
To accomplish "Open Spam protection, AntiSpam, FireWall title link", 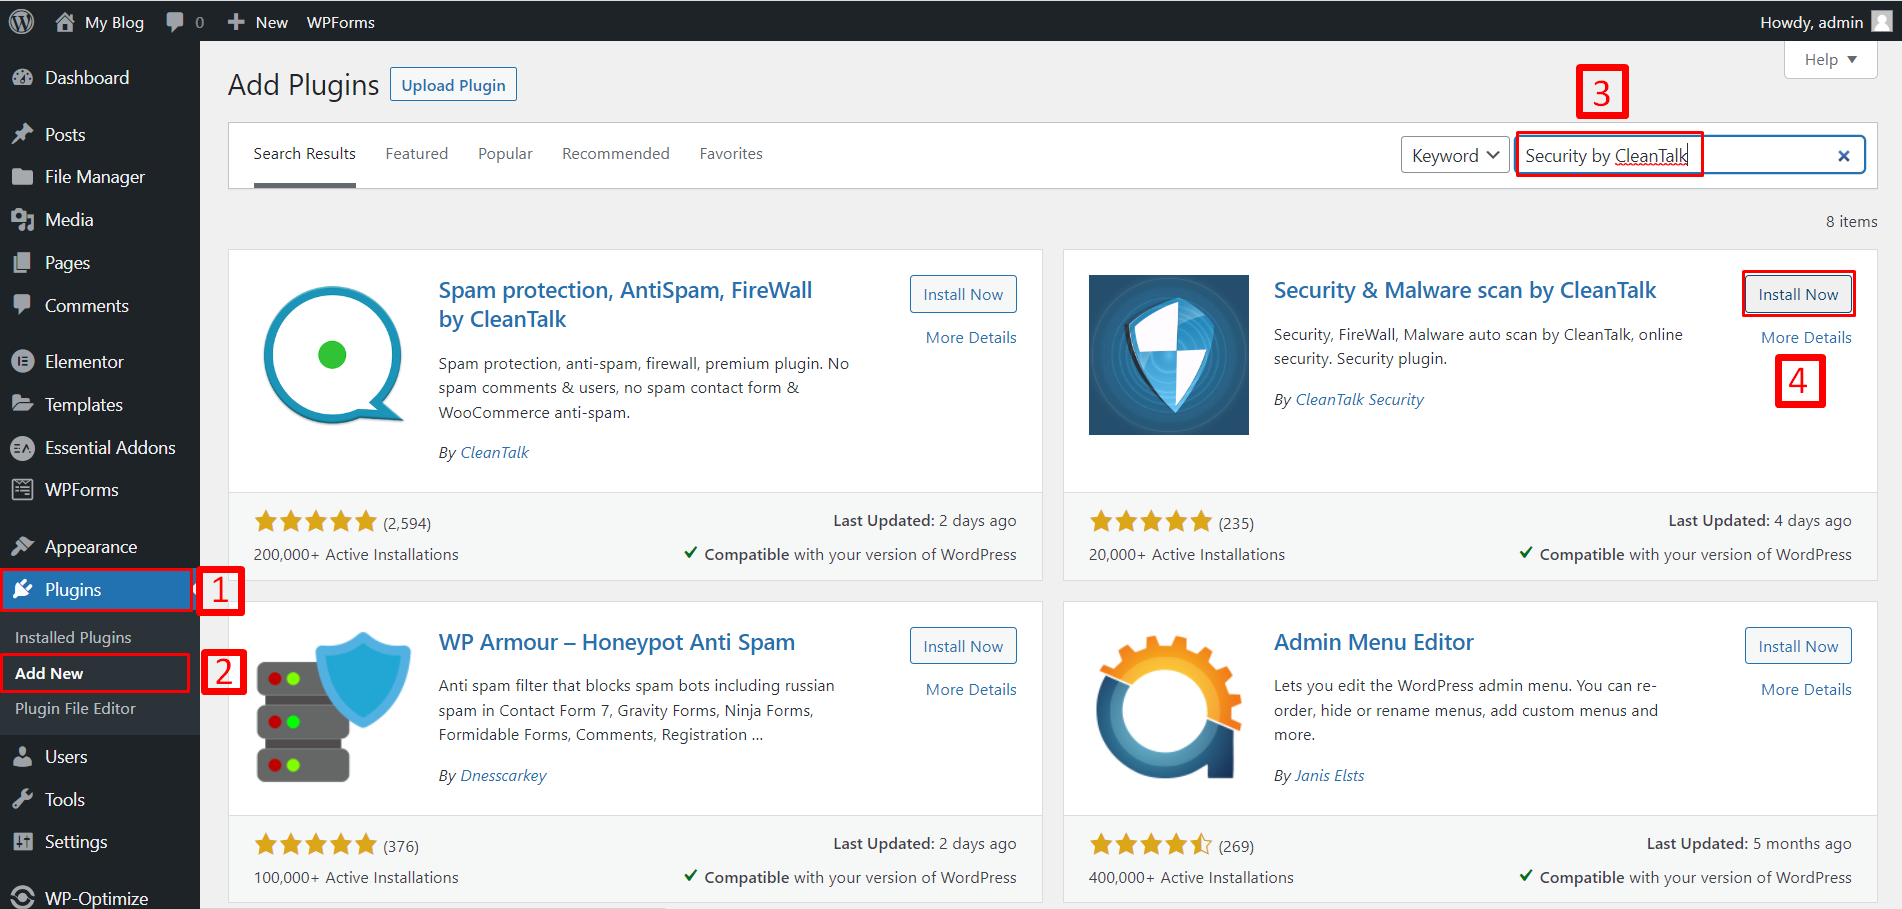I will pos(625,305).
